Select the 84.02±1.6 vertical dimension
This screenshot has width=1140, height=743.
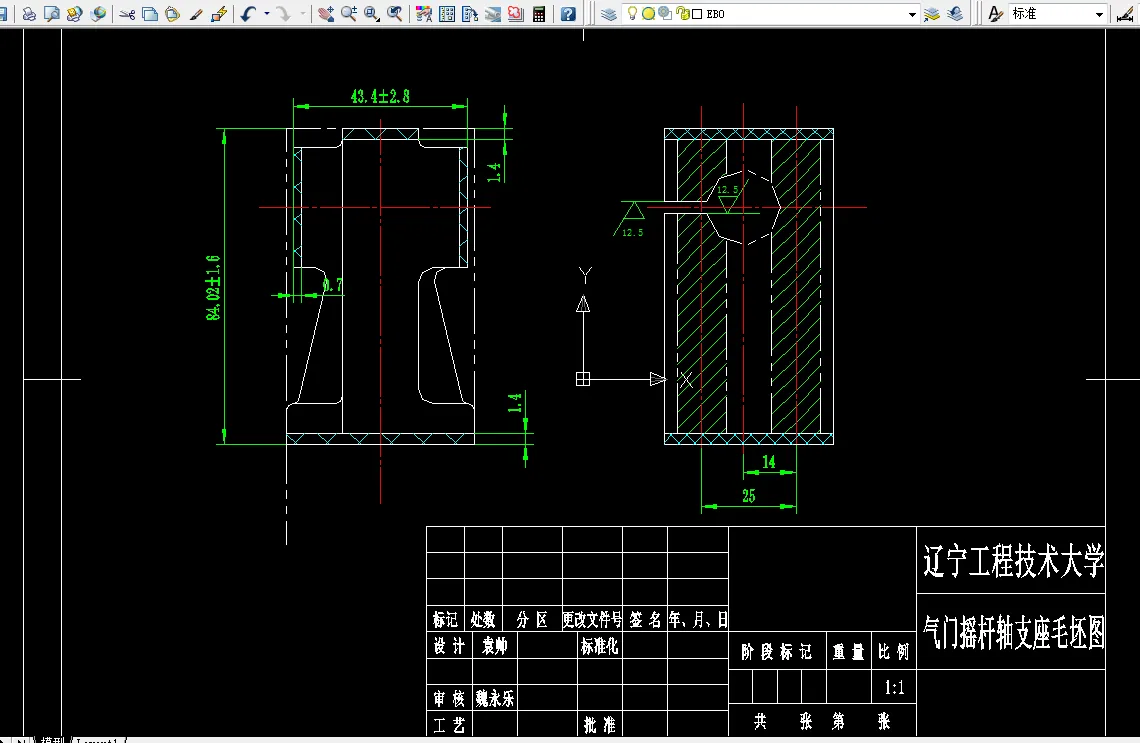click(x=213, y=287)
